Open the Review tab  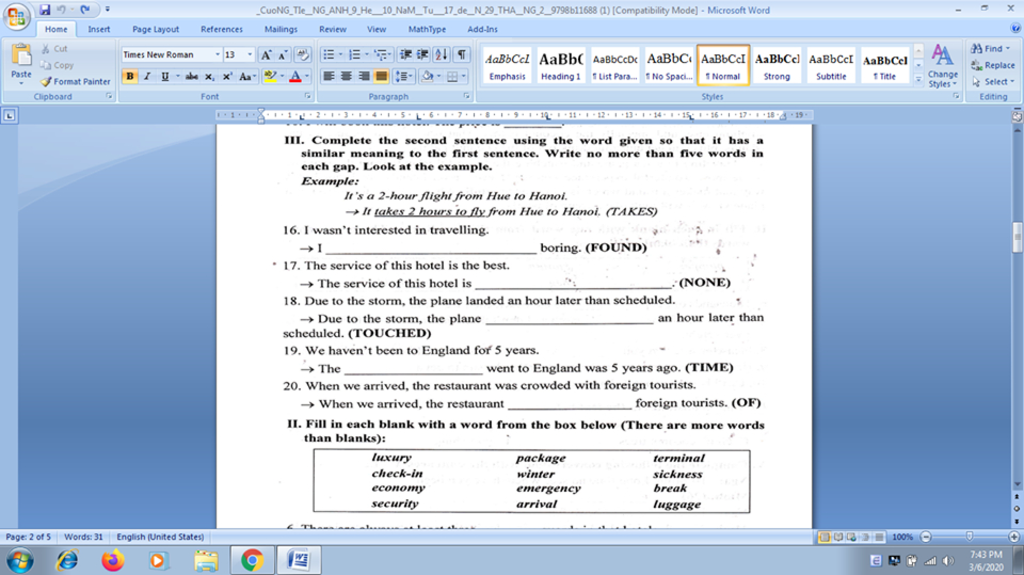tap(332, 29)
